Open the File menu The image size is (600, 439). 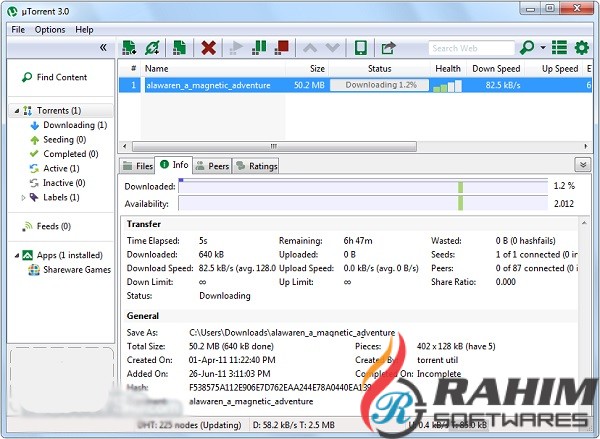18,29
